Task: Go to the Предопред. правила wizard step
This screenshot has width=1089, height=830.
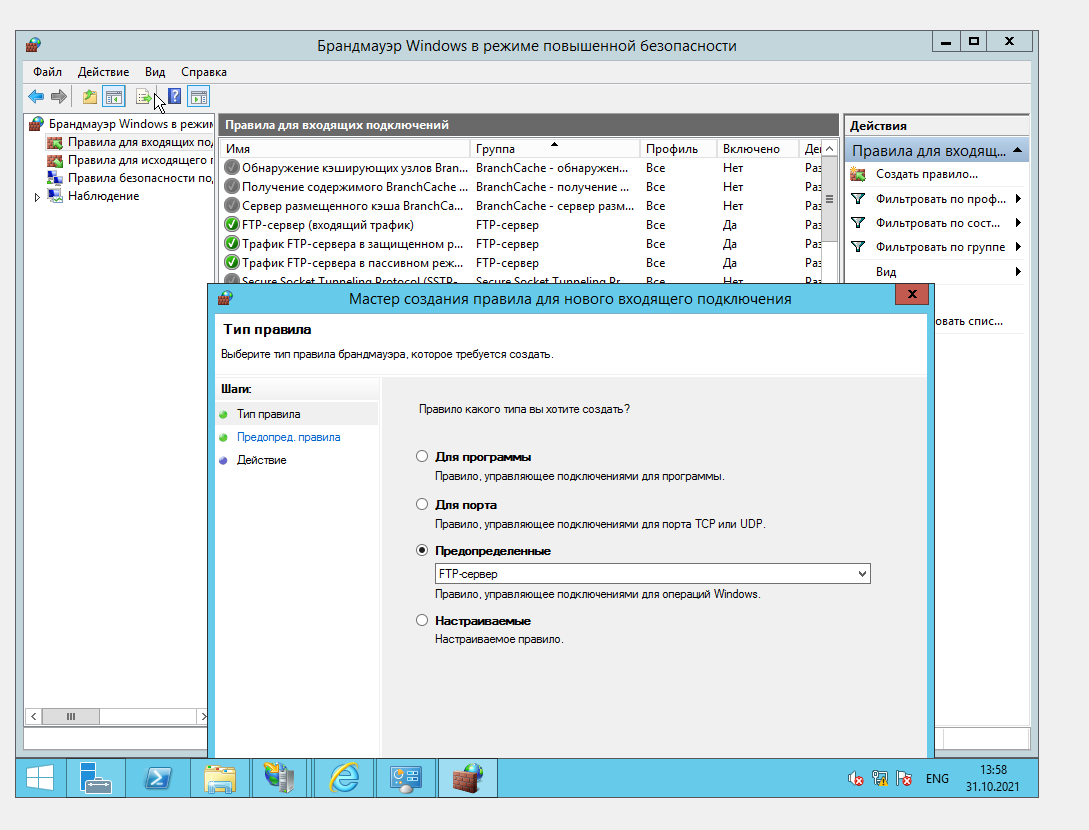Action: [x=288, y=437]
